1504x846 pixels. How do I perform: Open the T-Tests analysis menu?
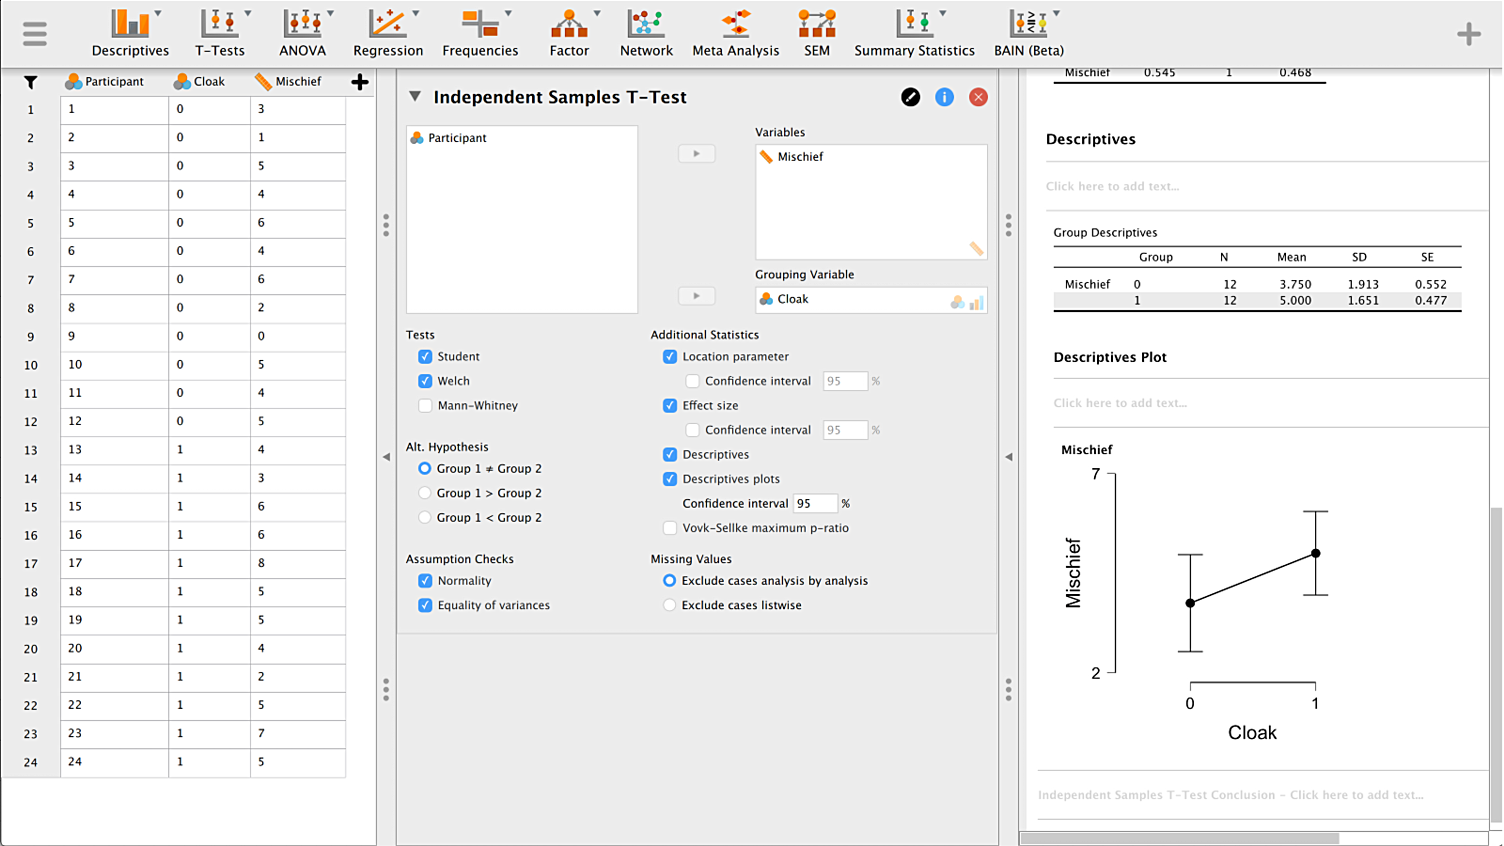(x=219, y=33)
